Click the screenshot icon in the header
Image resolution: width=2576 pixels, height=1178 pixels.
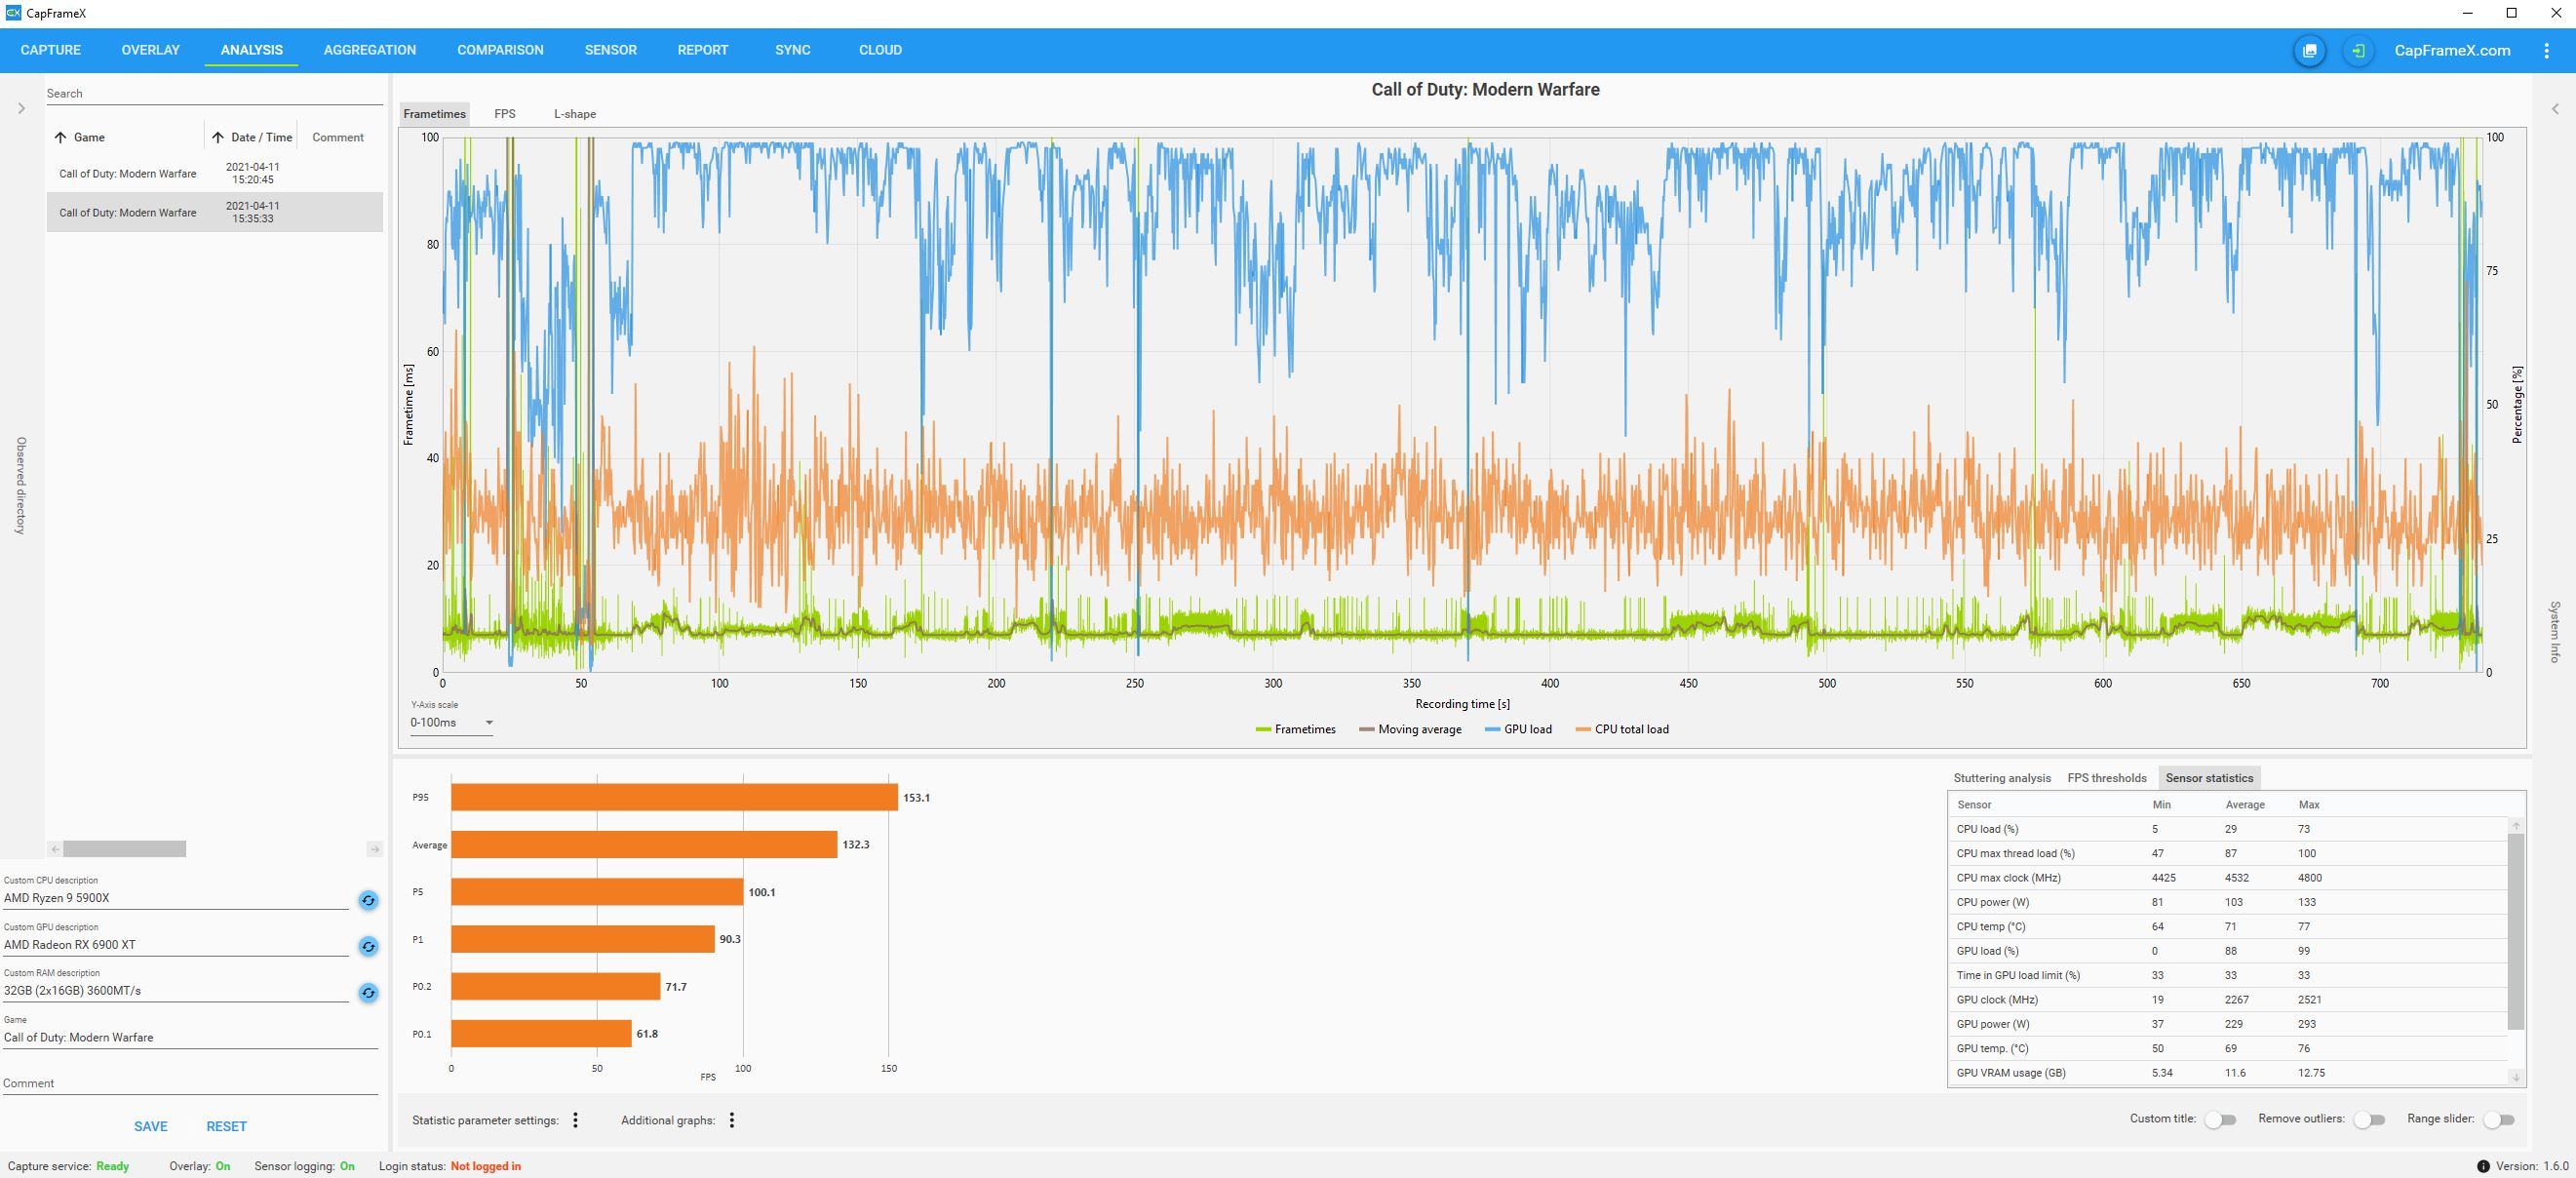click(x=2309, y=51)
